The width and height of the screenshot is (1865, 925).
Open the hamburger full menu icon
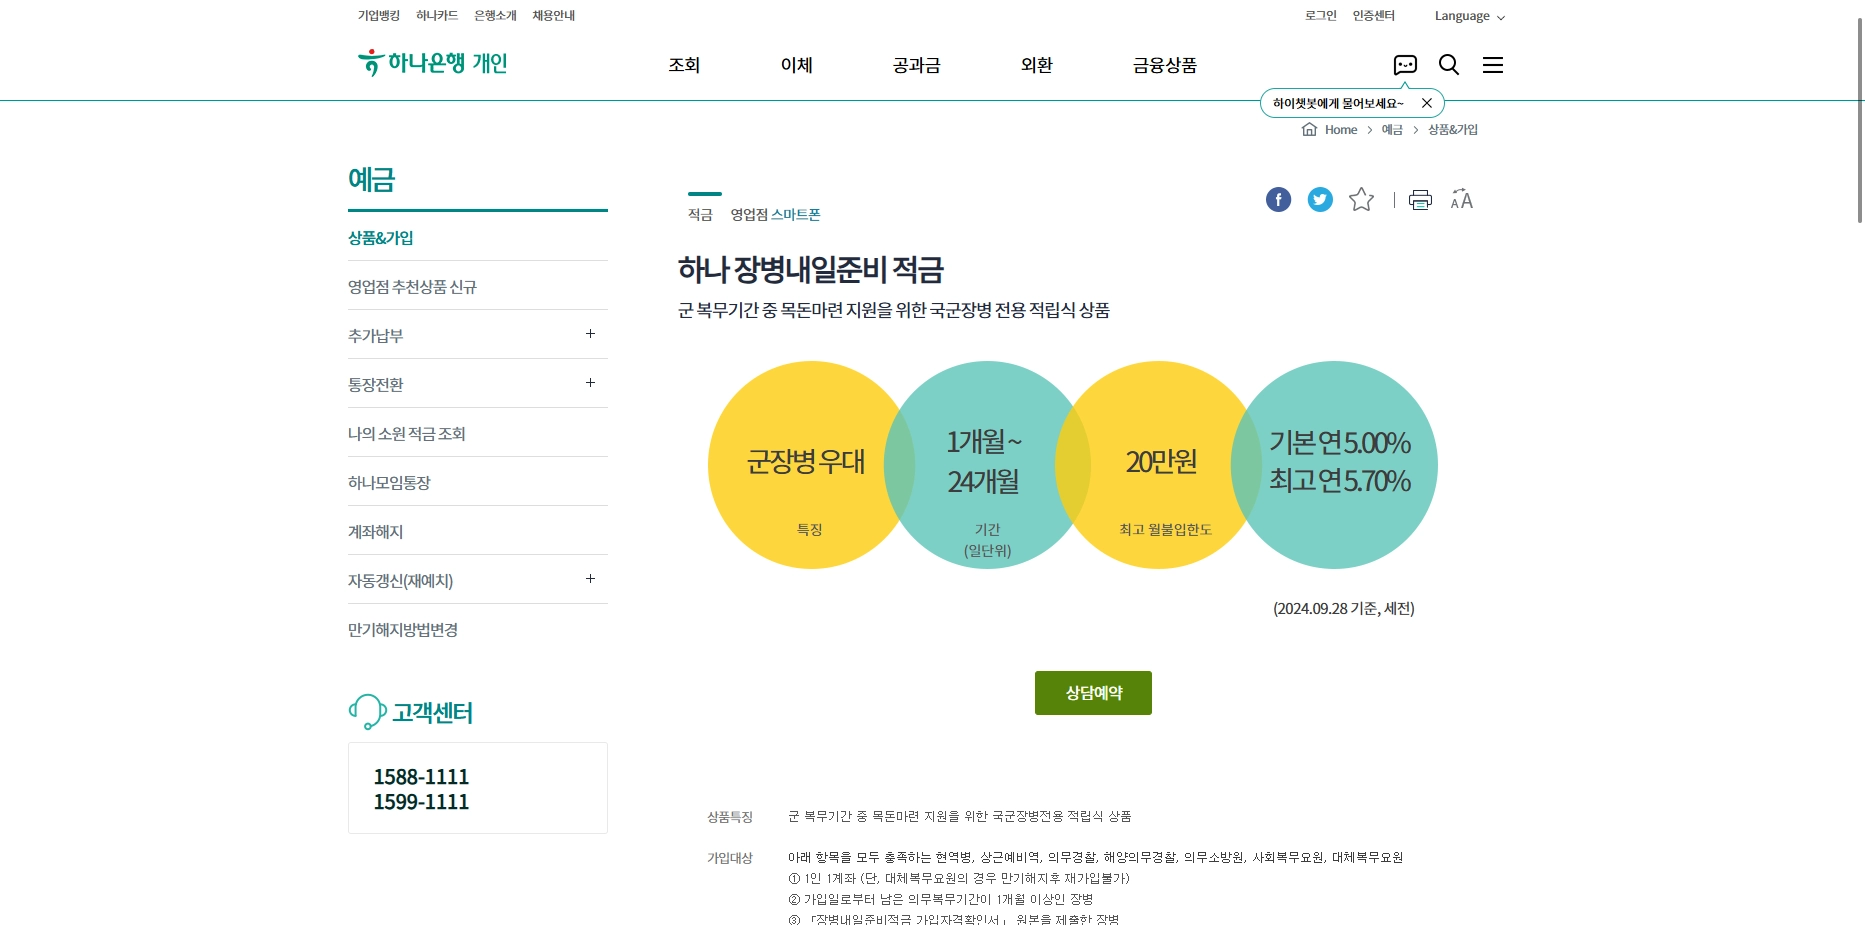[1493, 65]
